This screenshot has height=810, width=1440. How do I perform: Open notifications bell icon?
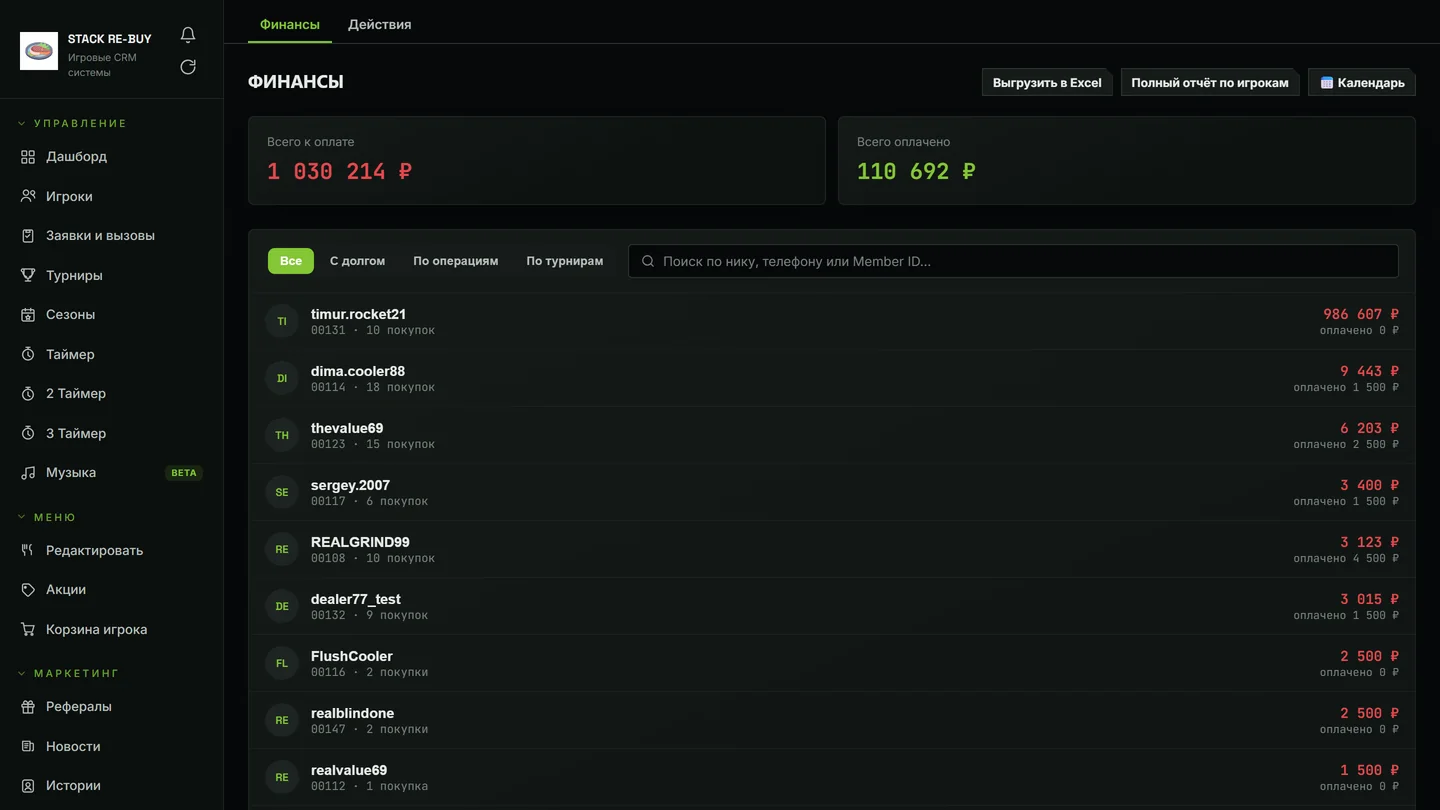point(188,35)
